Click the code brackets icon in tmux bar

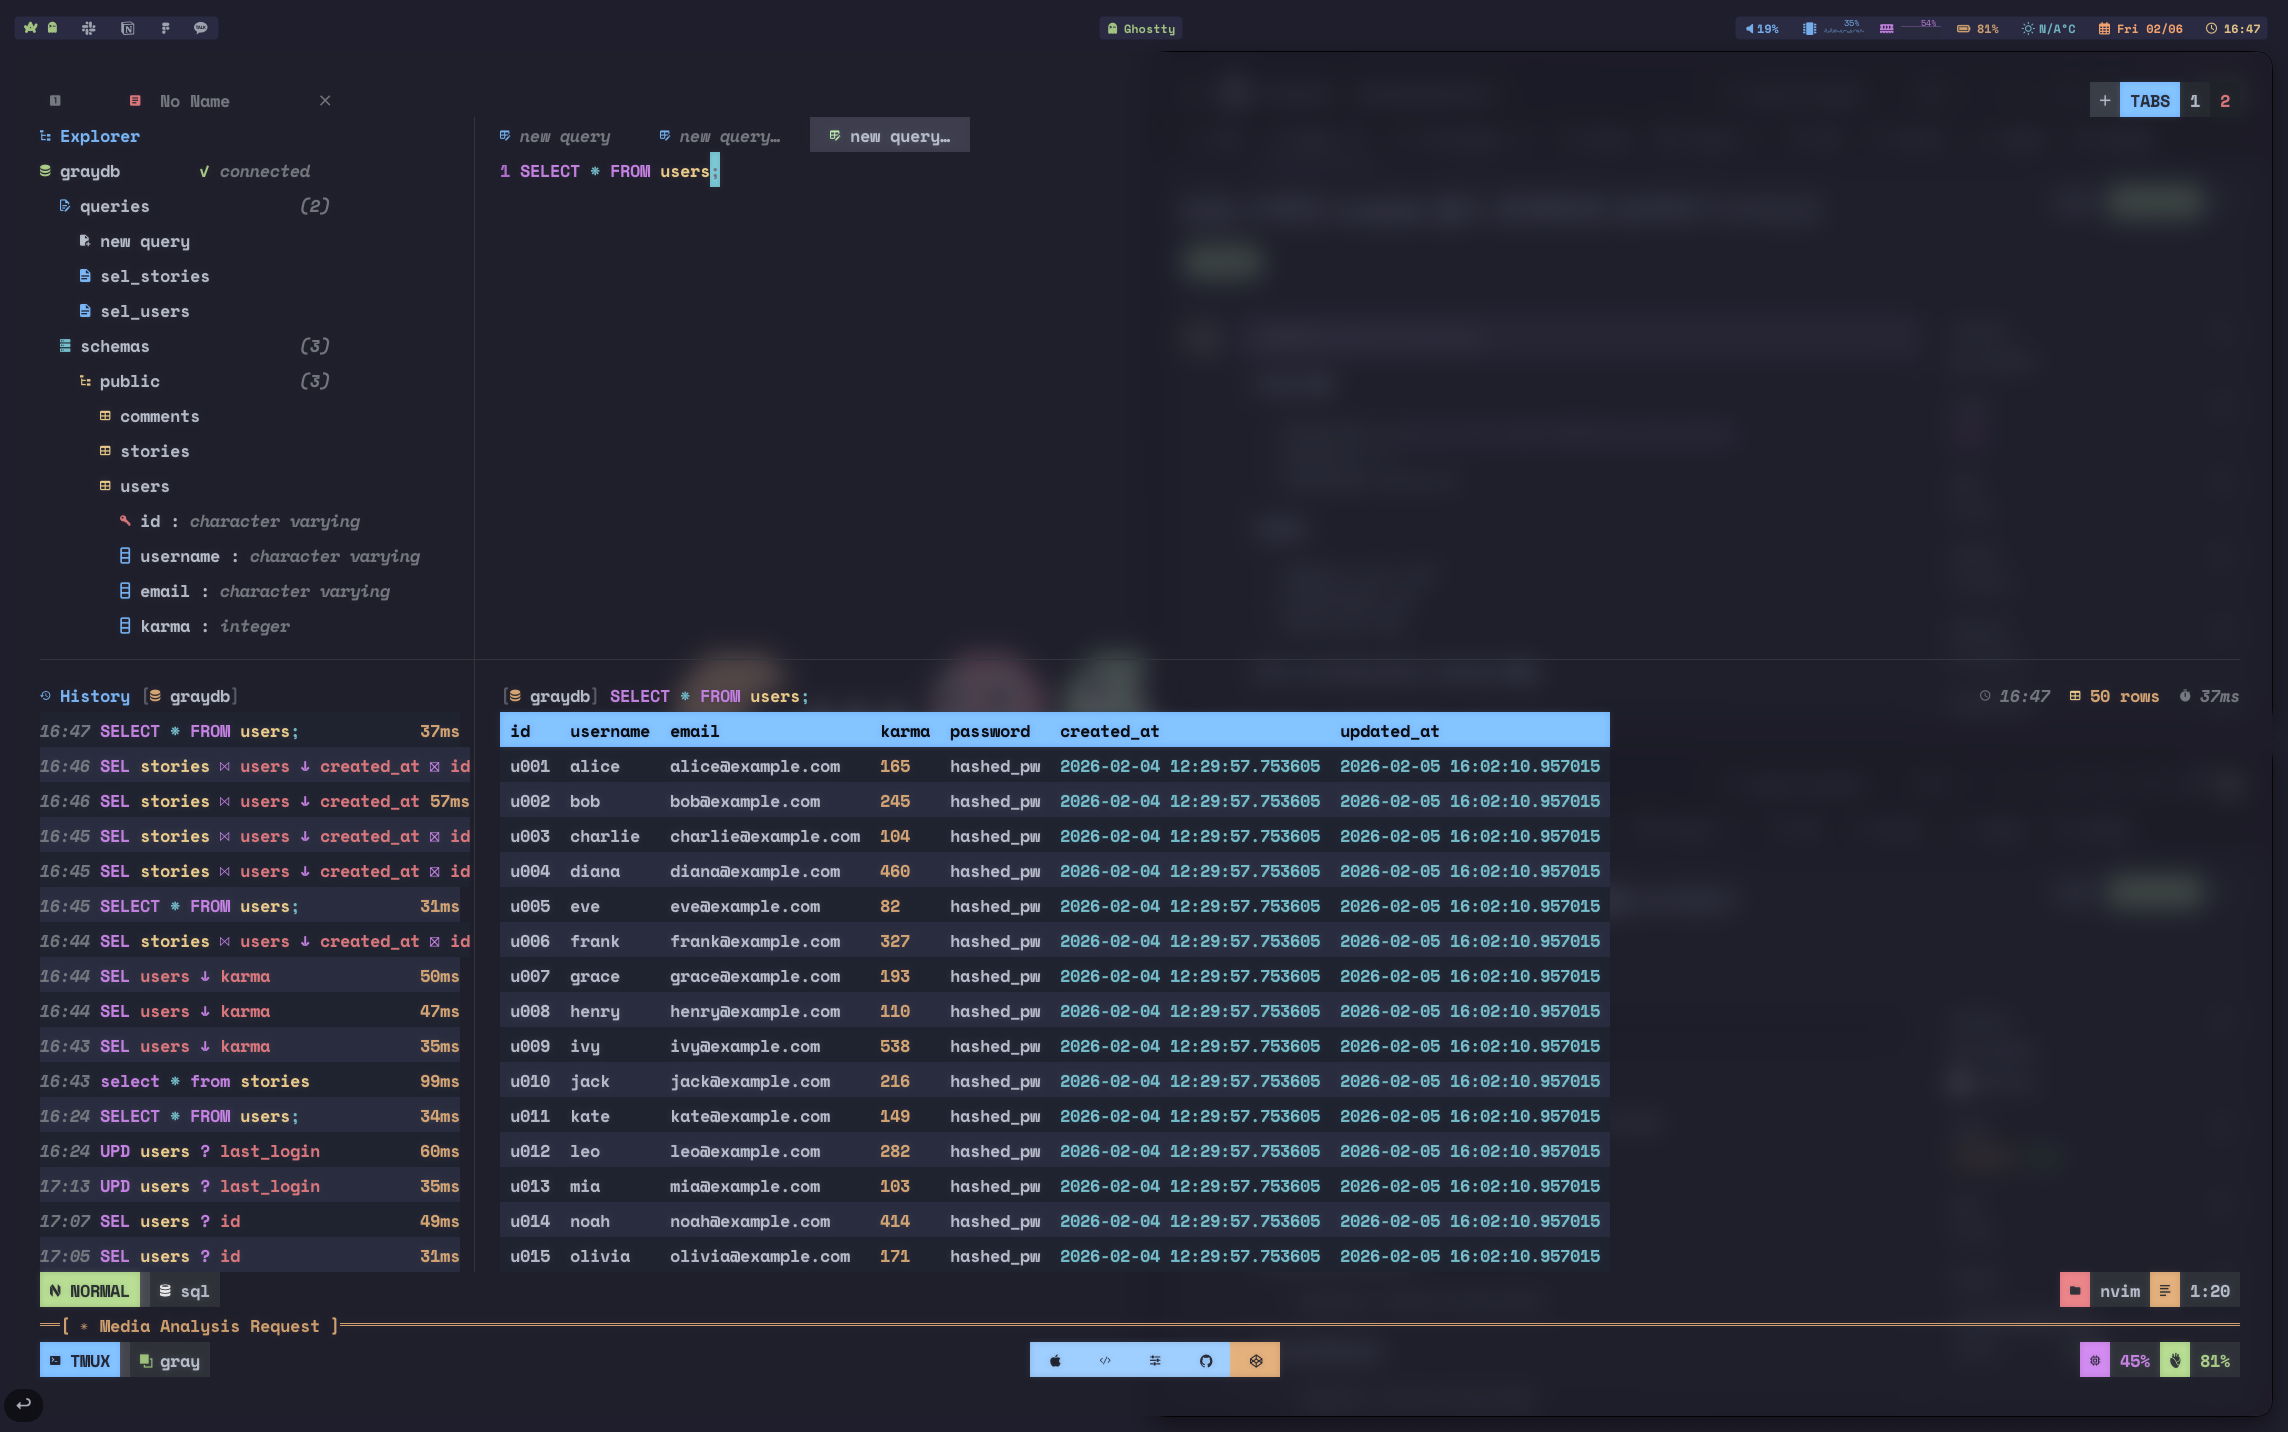coord(1105,1360)
